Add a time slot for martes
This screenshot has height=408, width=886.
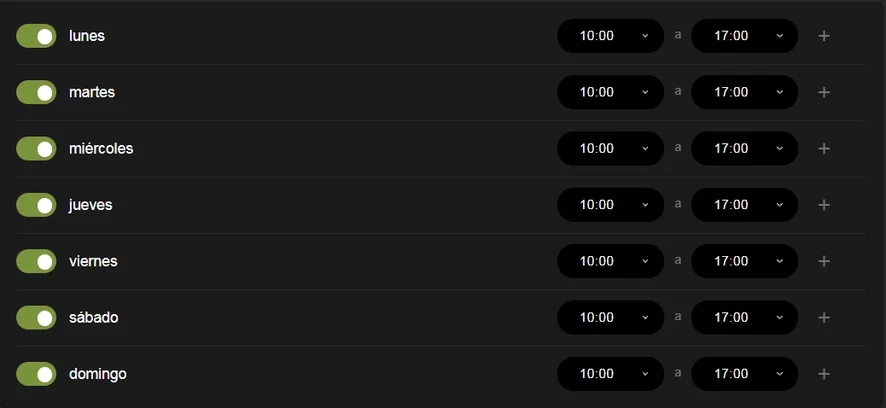click(824, 92)
